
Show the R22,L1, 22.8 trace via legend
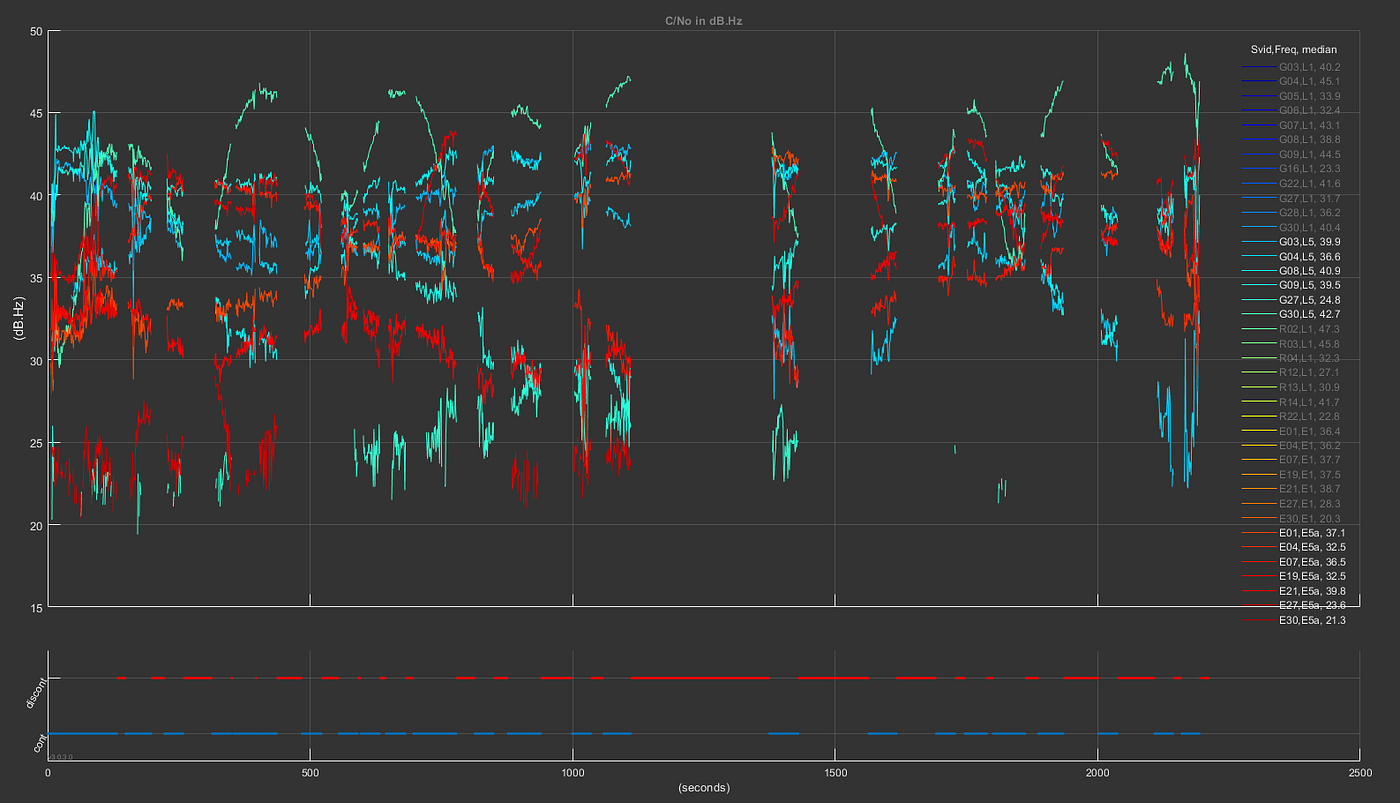click(1312, 417)
